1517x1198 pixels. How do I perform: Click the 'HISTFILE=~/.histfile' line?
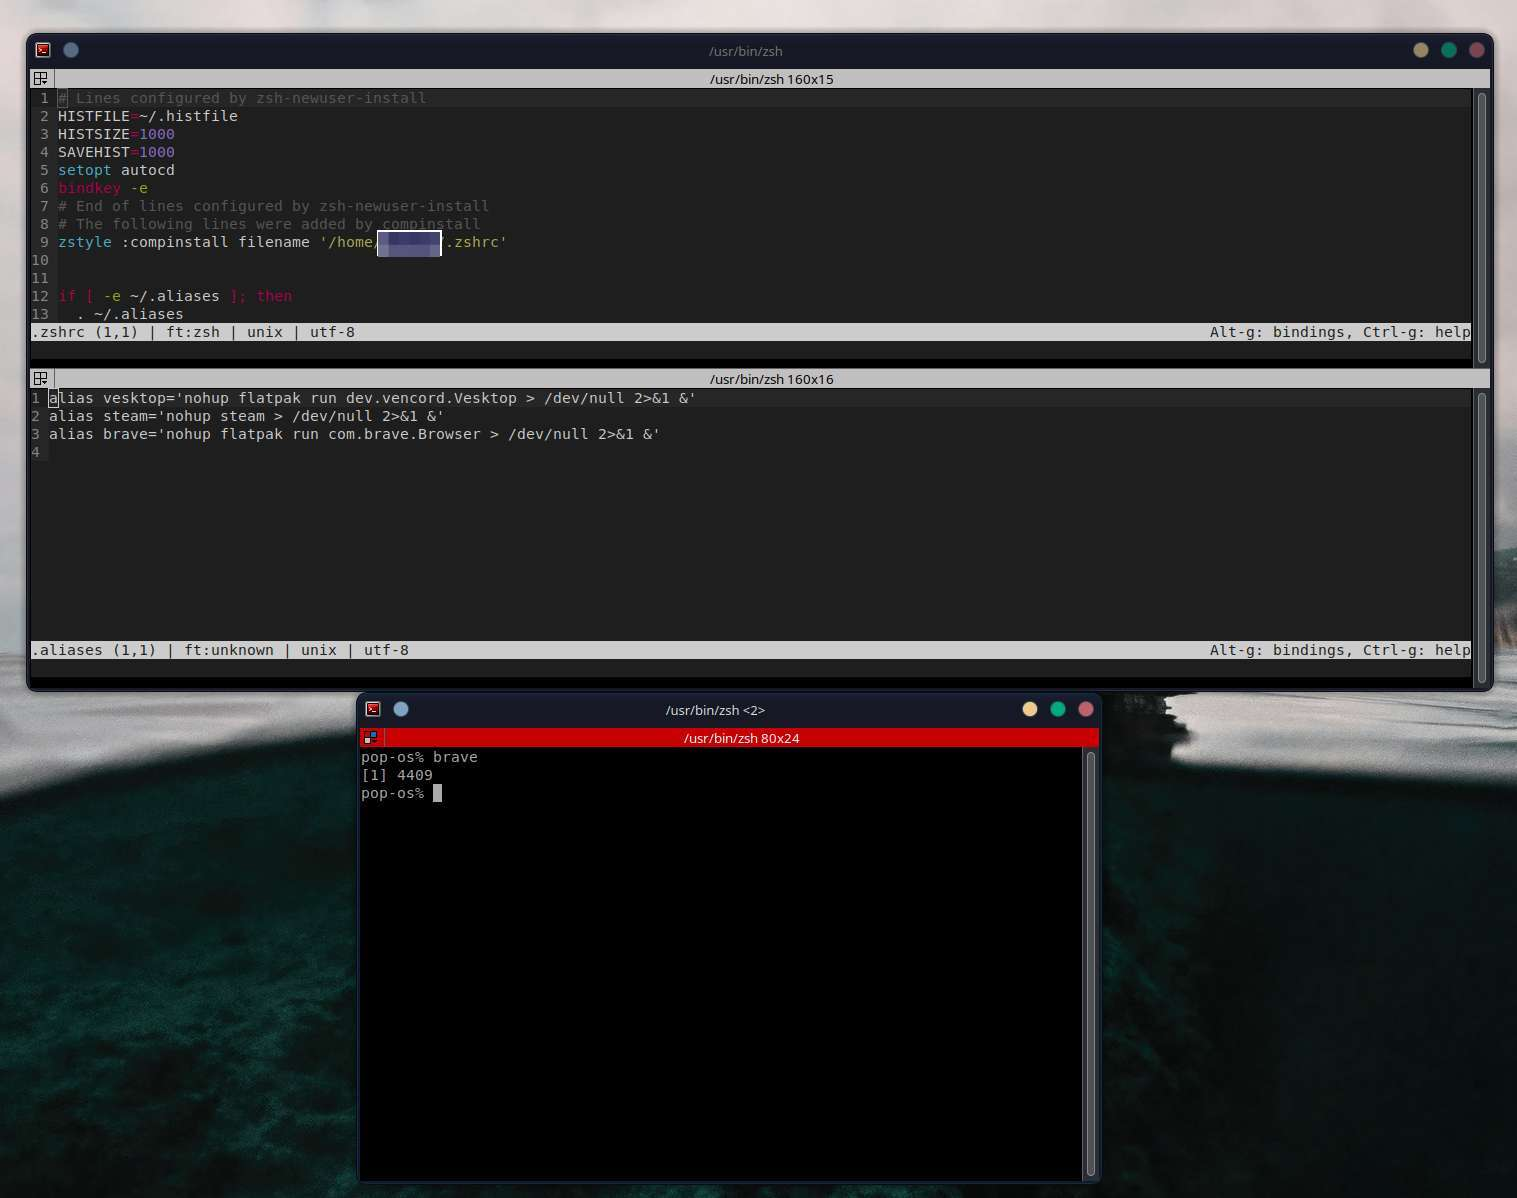[x=148, y=116]
